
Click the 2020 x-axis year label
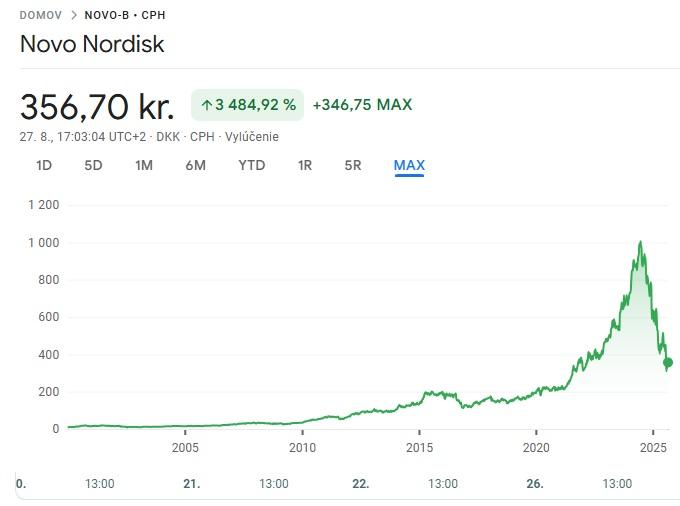[x=536, y=447]
